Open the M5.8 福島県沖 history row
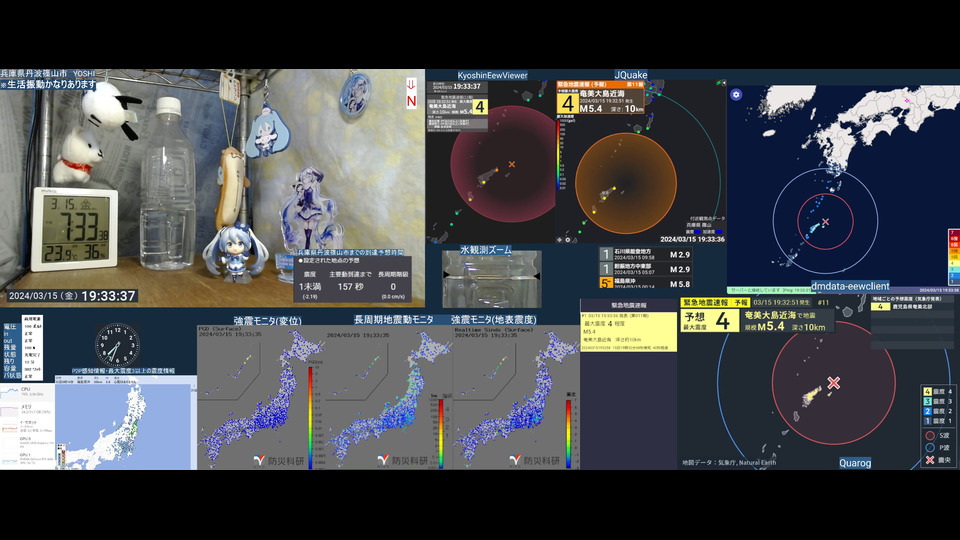This screenshot has height=540, width=960. coord(645,283)
